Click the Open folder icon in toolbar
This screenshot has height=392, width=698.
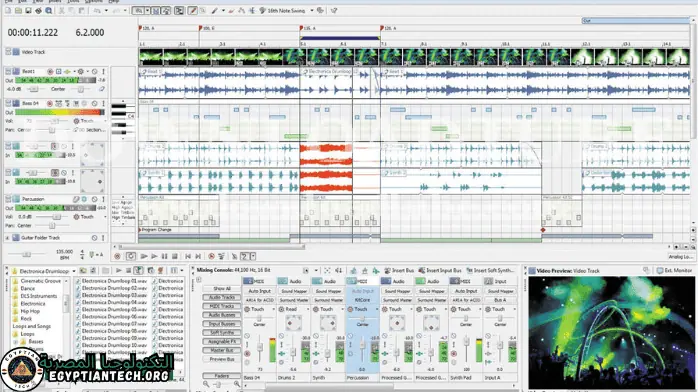pos(18,10)
